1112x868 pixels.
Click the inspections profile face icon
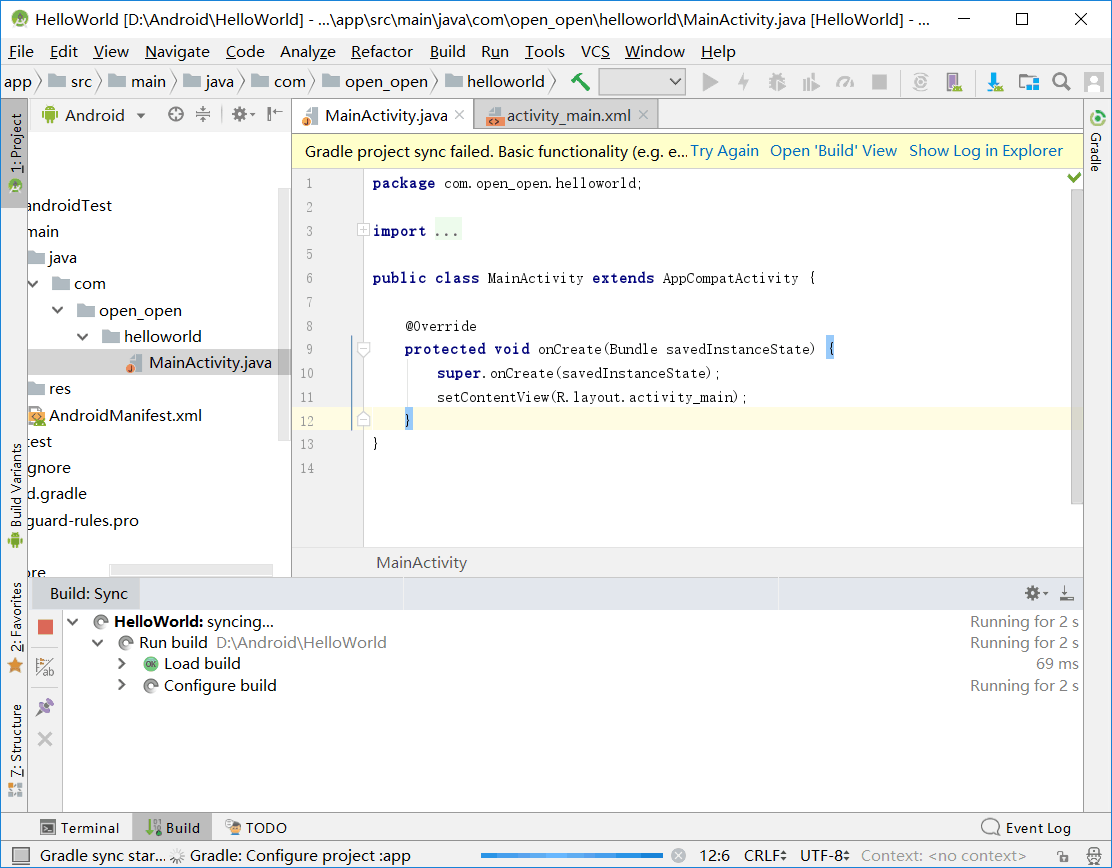pos(1094,856)
